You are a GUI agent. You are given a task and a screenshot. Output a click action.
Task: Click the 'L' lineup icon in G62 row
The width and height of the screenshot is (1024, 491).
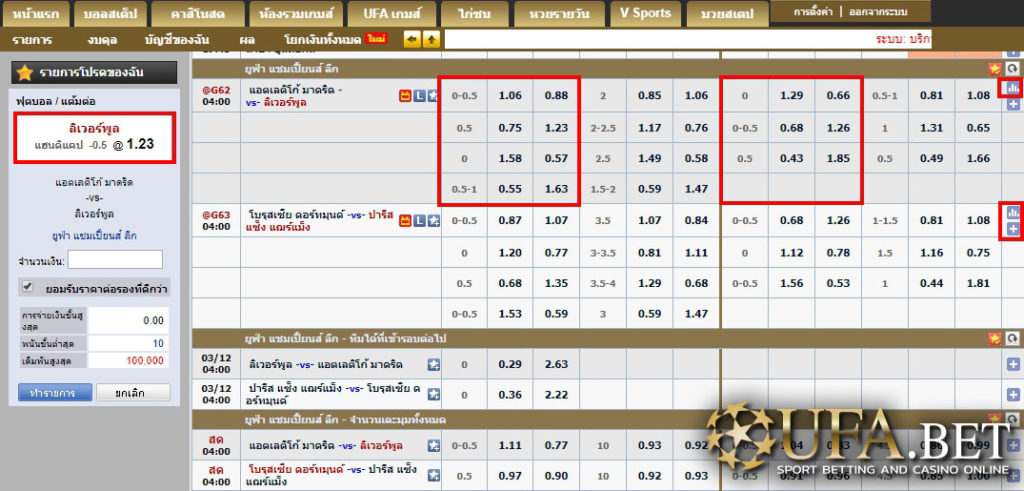coord(420,96)
